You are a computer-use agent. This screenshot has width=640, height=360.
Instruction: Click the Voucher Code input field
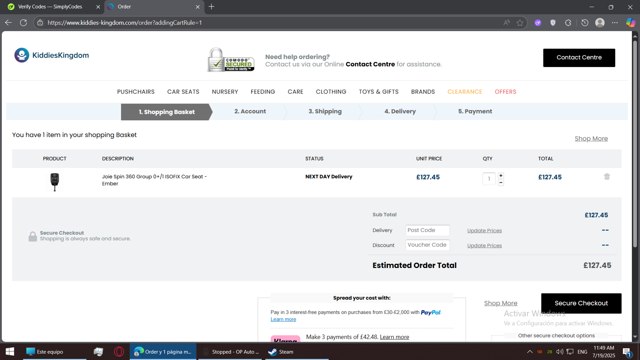click(427, 245)
